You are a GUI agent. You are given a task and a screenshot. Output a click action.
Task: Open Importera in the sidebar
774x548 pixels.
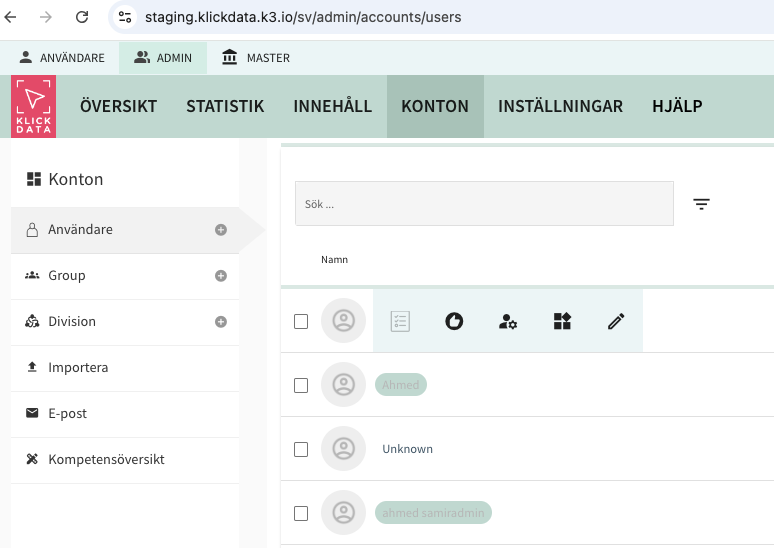pos(78,368)
